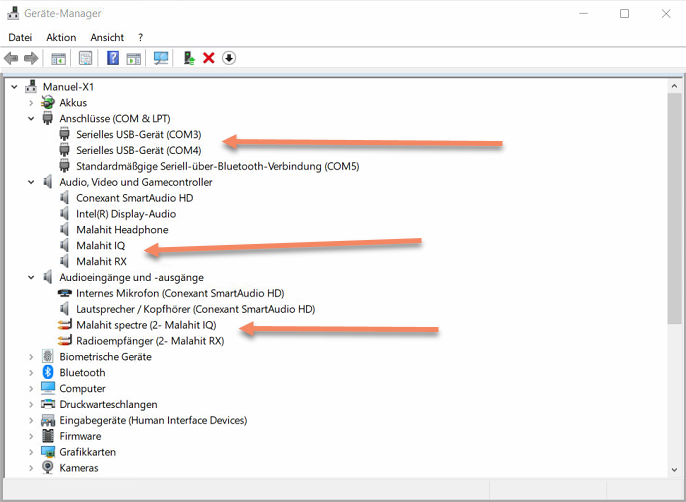Screen dimensions: 686x502
Task: Click the Forward arrow toolbar button
Action: (x=31, y=58)
